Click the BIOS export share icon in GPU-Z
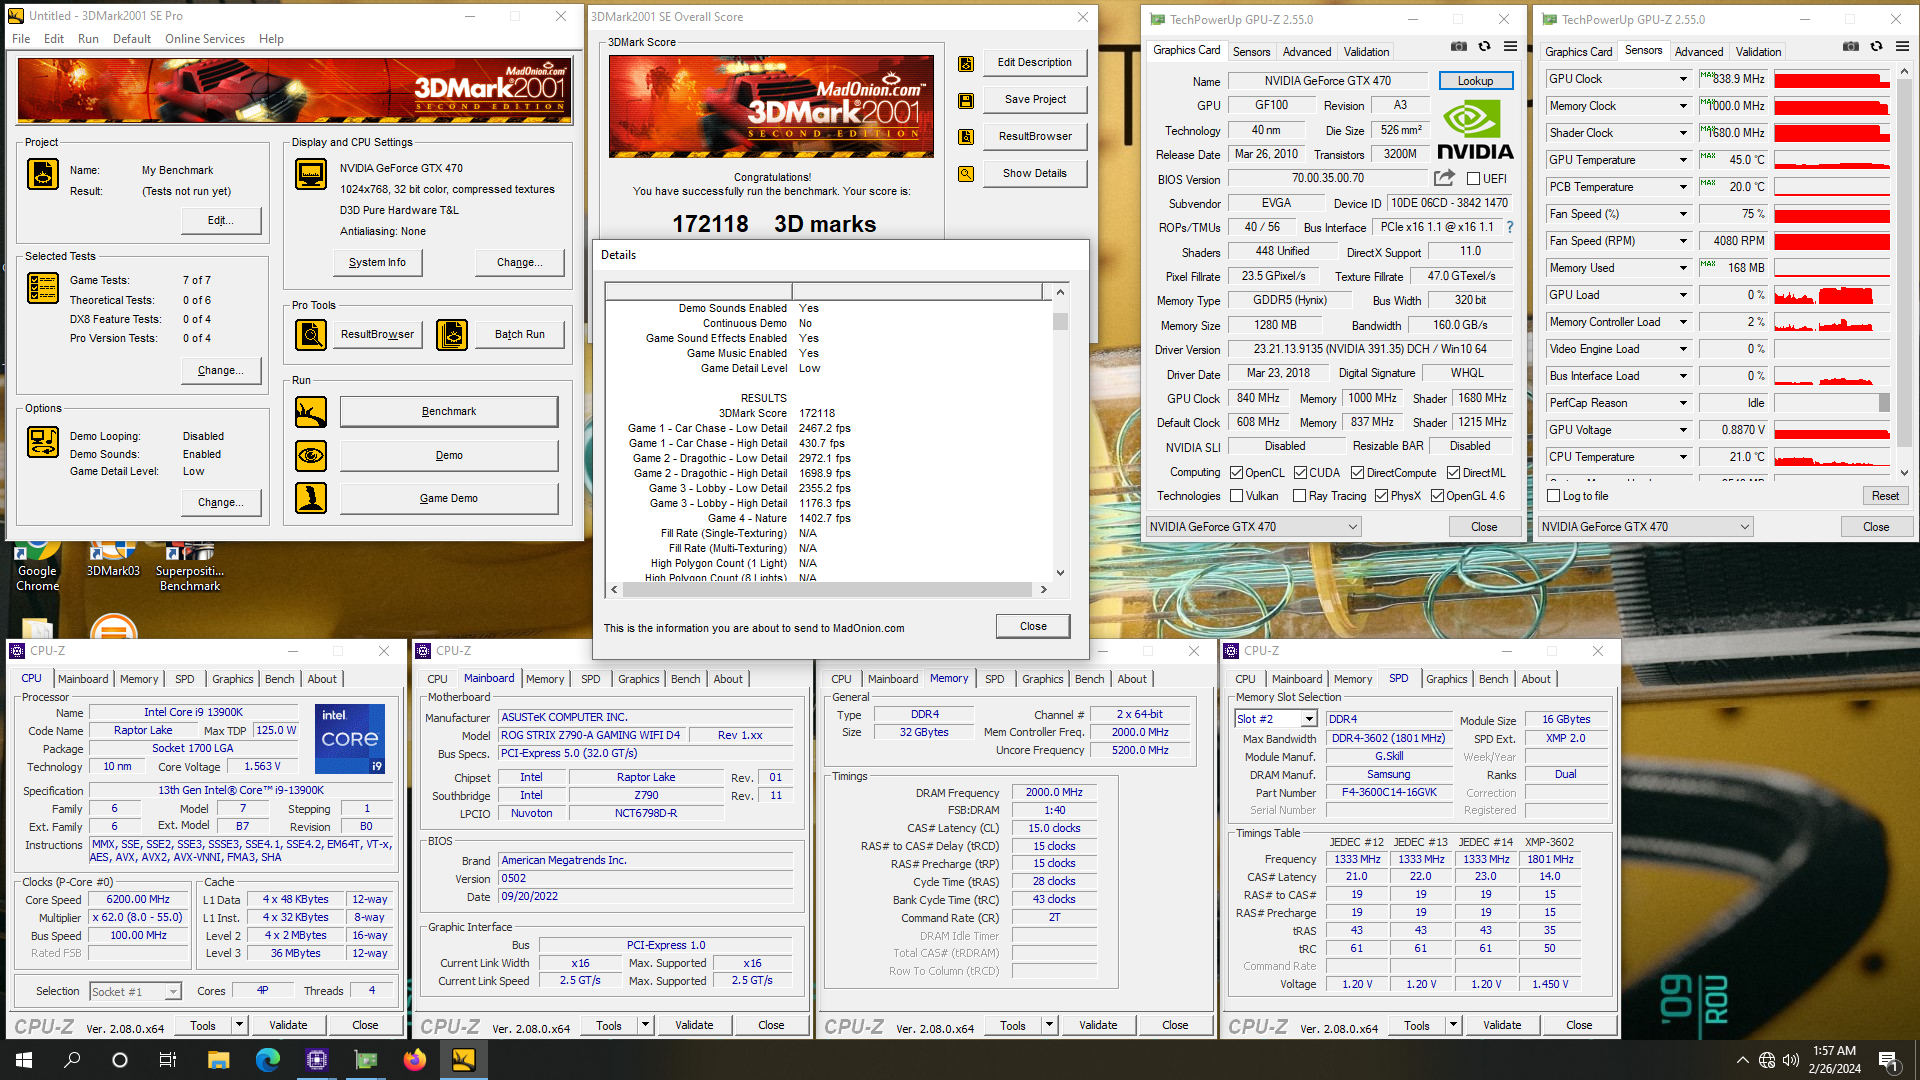The height and width of the screenshot is (1080, 1920). point(1444,178)
